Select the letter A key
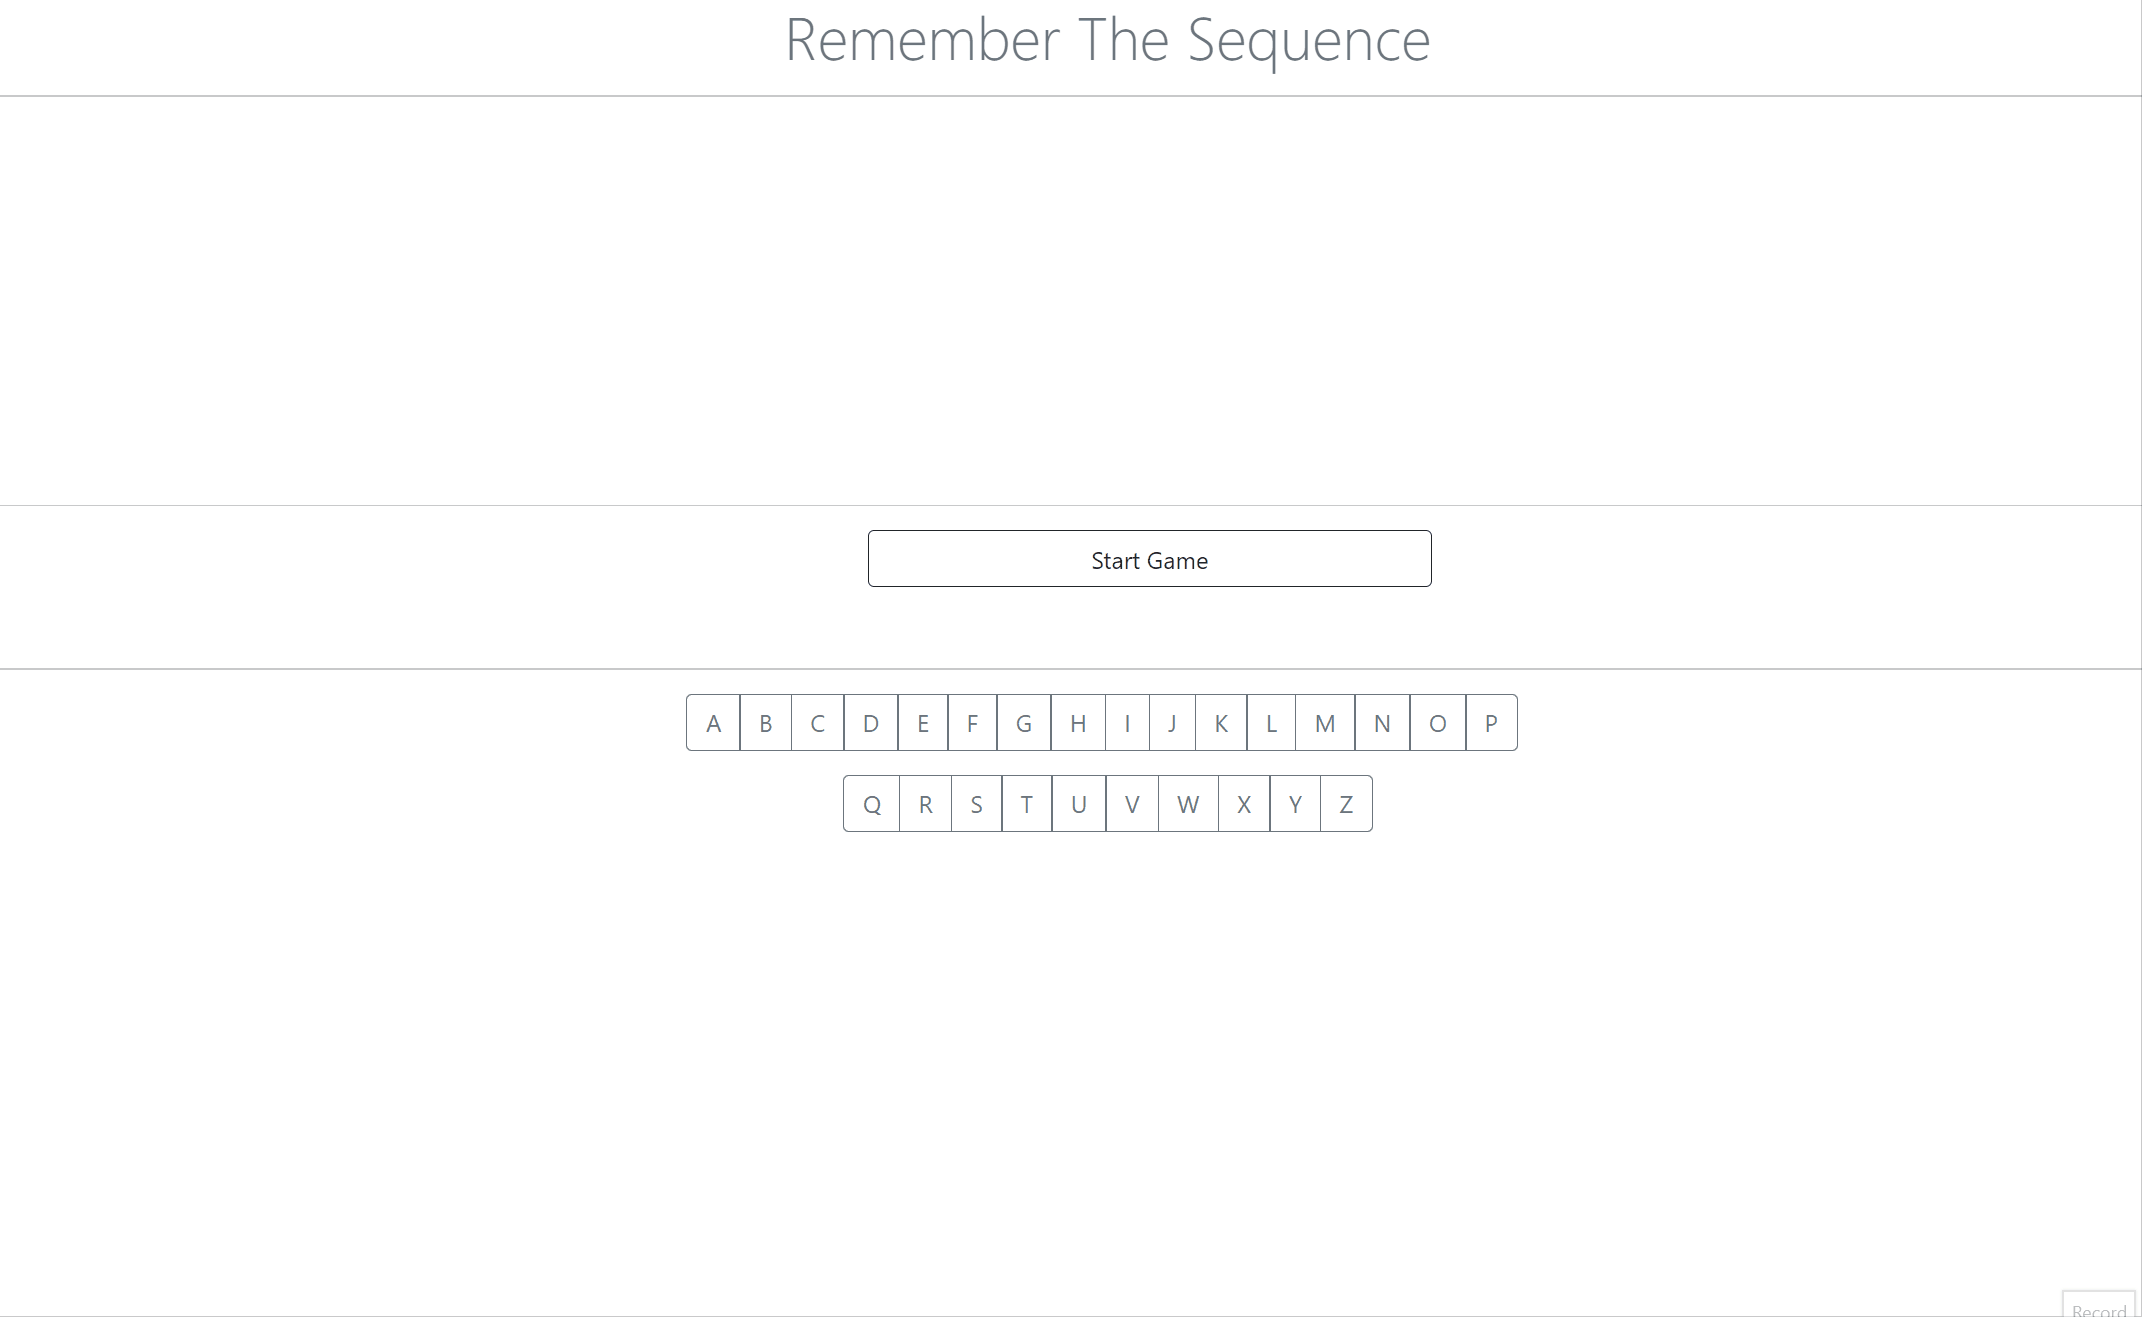Image resolution: width=2142 pixels, height=1317 pixels. tap(713, 723)
